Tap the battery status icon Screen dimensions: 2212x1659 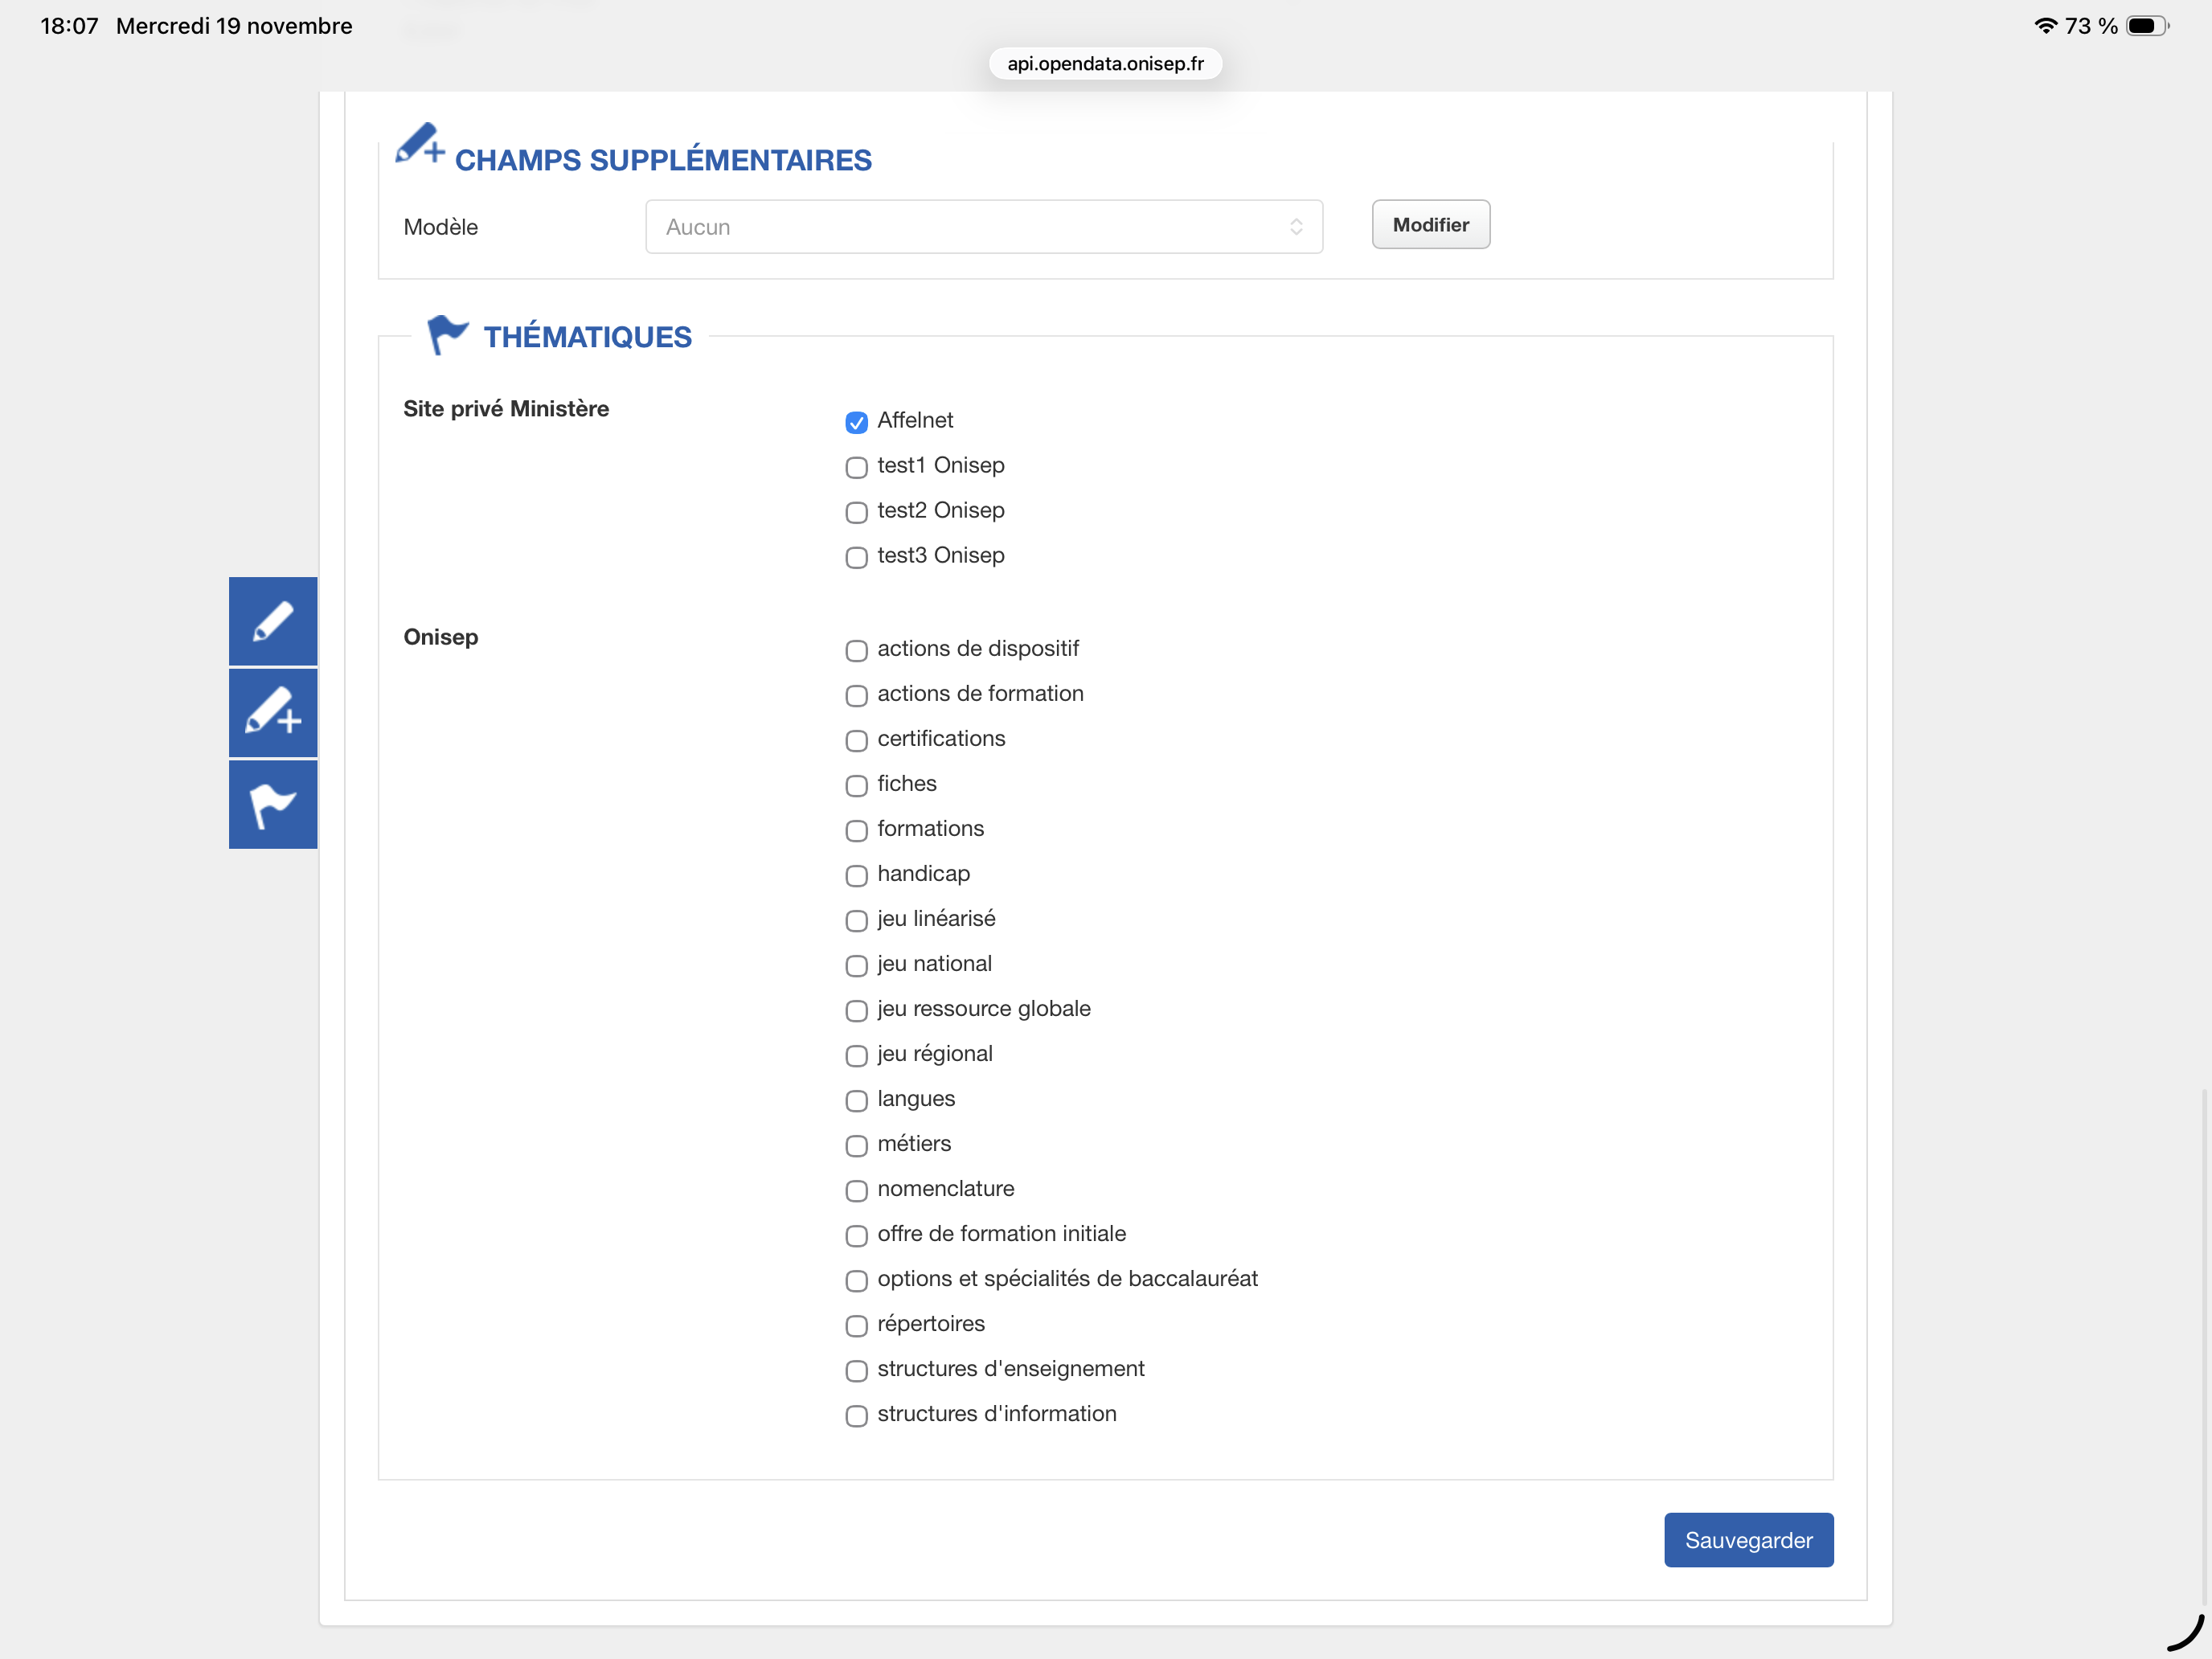2146,26
